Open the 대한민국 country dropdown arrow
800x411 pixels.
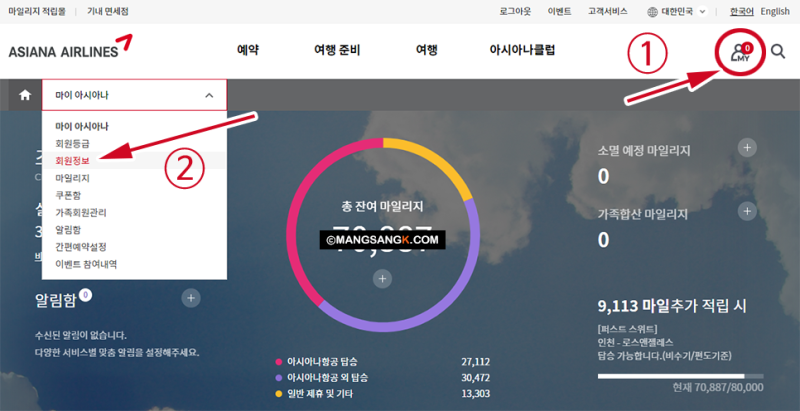[703, 12]
